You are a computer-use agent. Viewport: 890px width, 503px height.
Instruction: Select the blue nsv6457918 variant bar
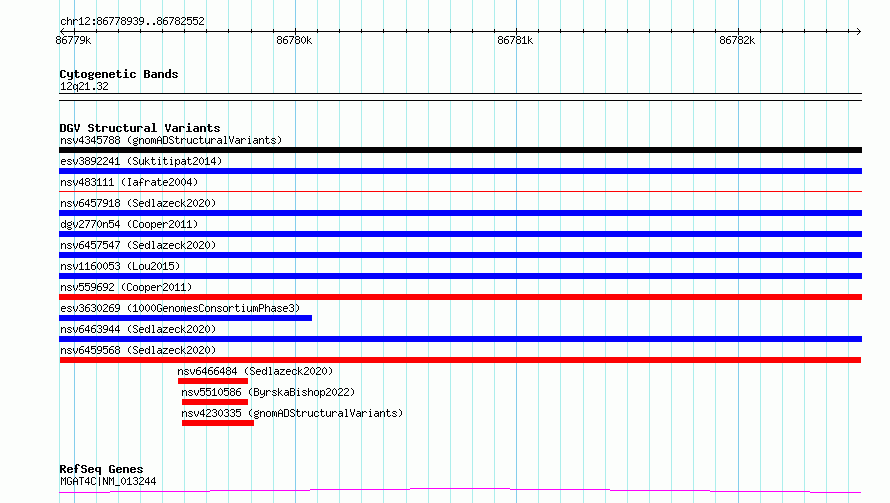tap(460, 213)
